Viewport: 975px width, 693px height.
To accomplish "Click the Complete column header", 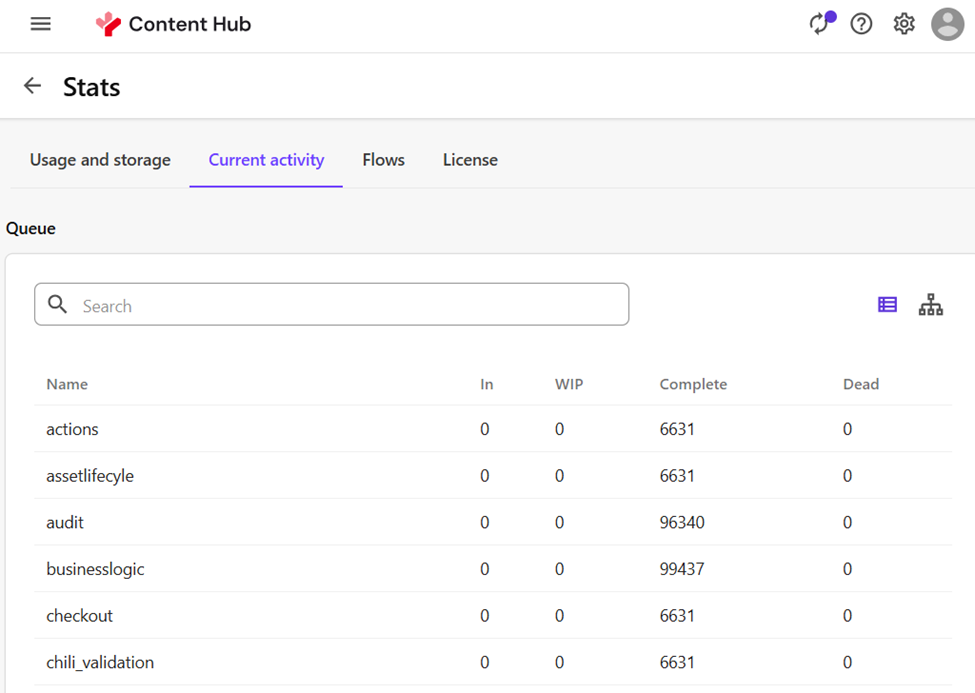I will (x=693, y=384).
